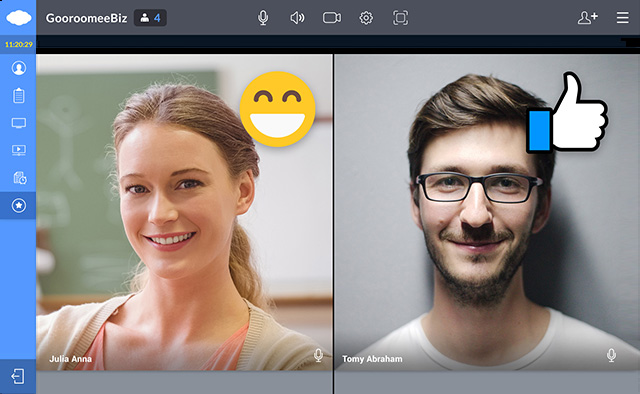Click the 11:20:29 clock display
This screenshot has height=394, width=640.
(18, 44)
